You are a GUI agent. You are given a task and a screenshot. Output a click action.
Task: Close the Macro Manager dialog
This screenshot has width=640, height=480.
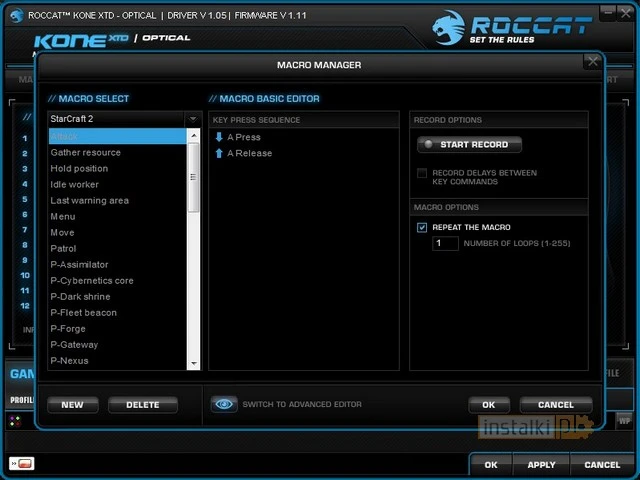tap(593, 62)
